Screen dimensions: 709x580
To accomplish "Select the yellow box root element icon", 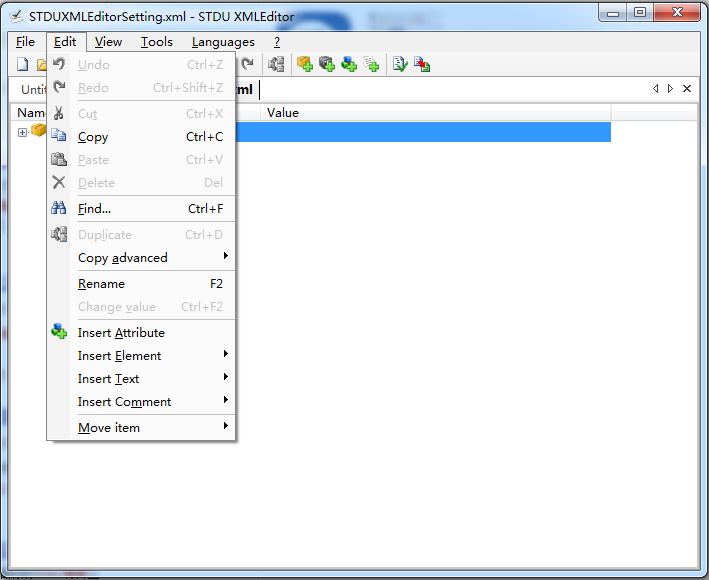I will (38, 131).
